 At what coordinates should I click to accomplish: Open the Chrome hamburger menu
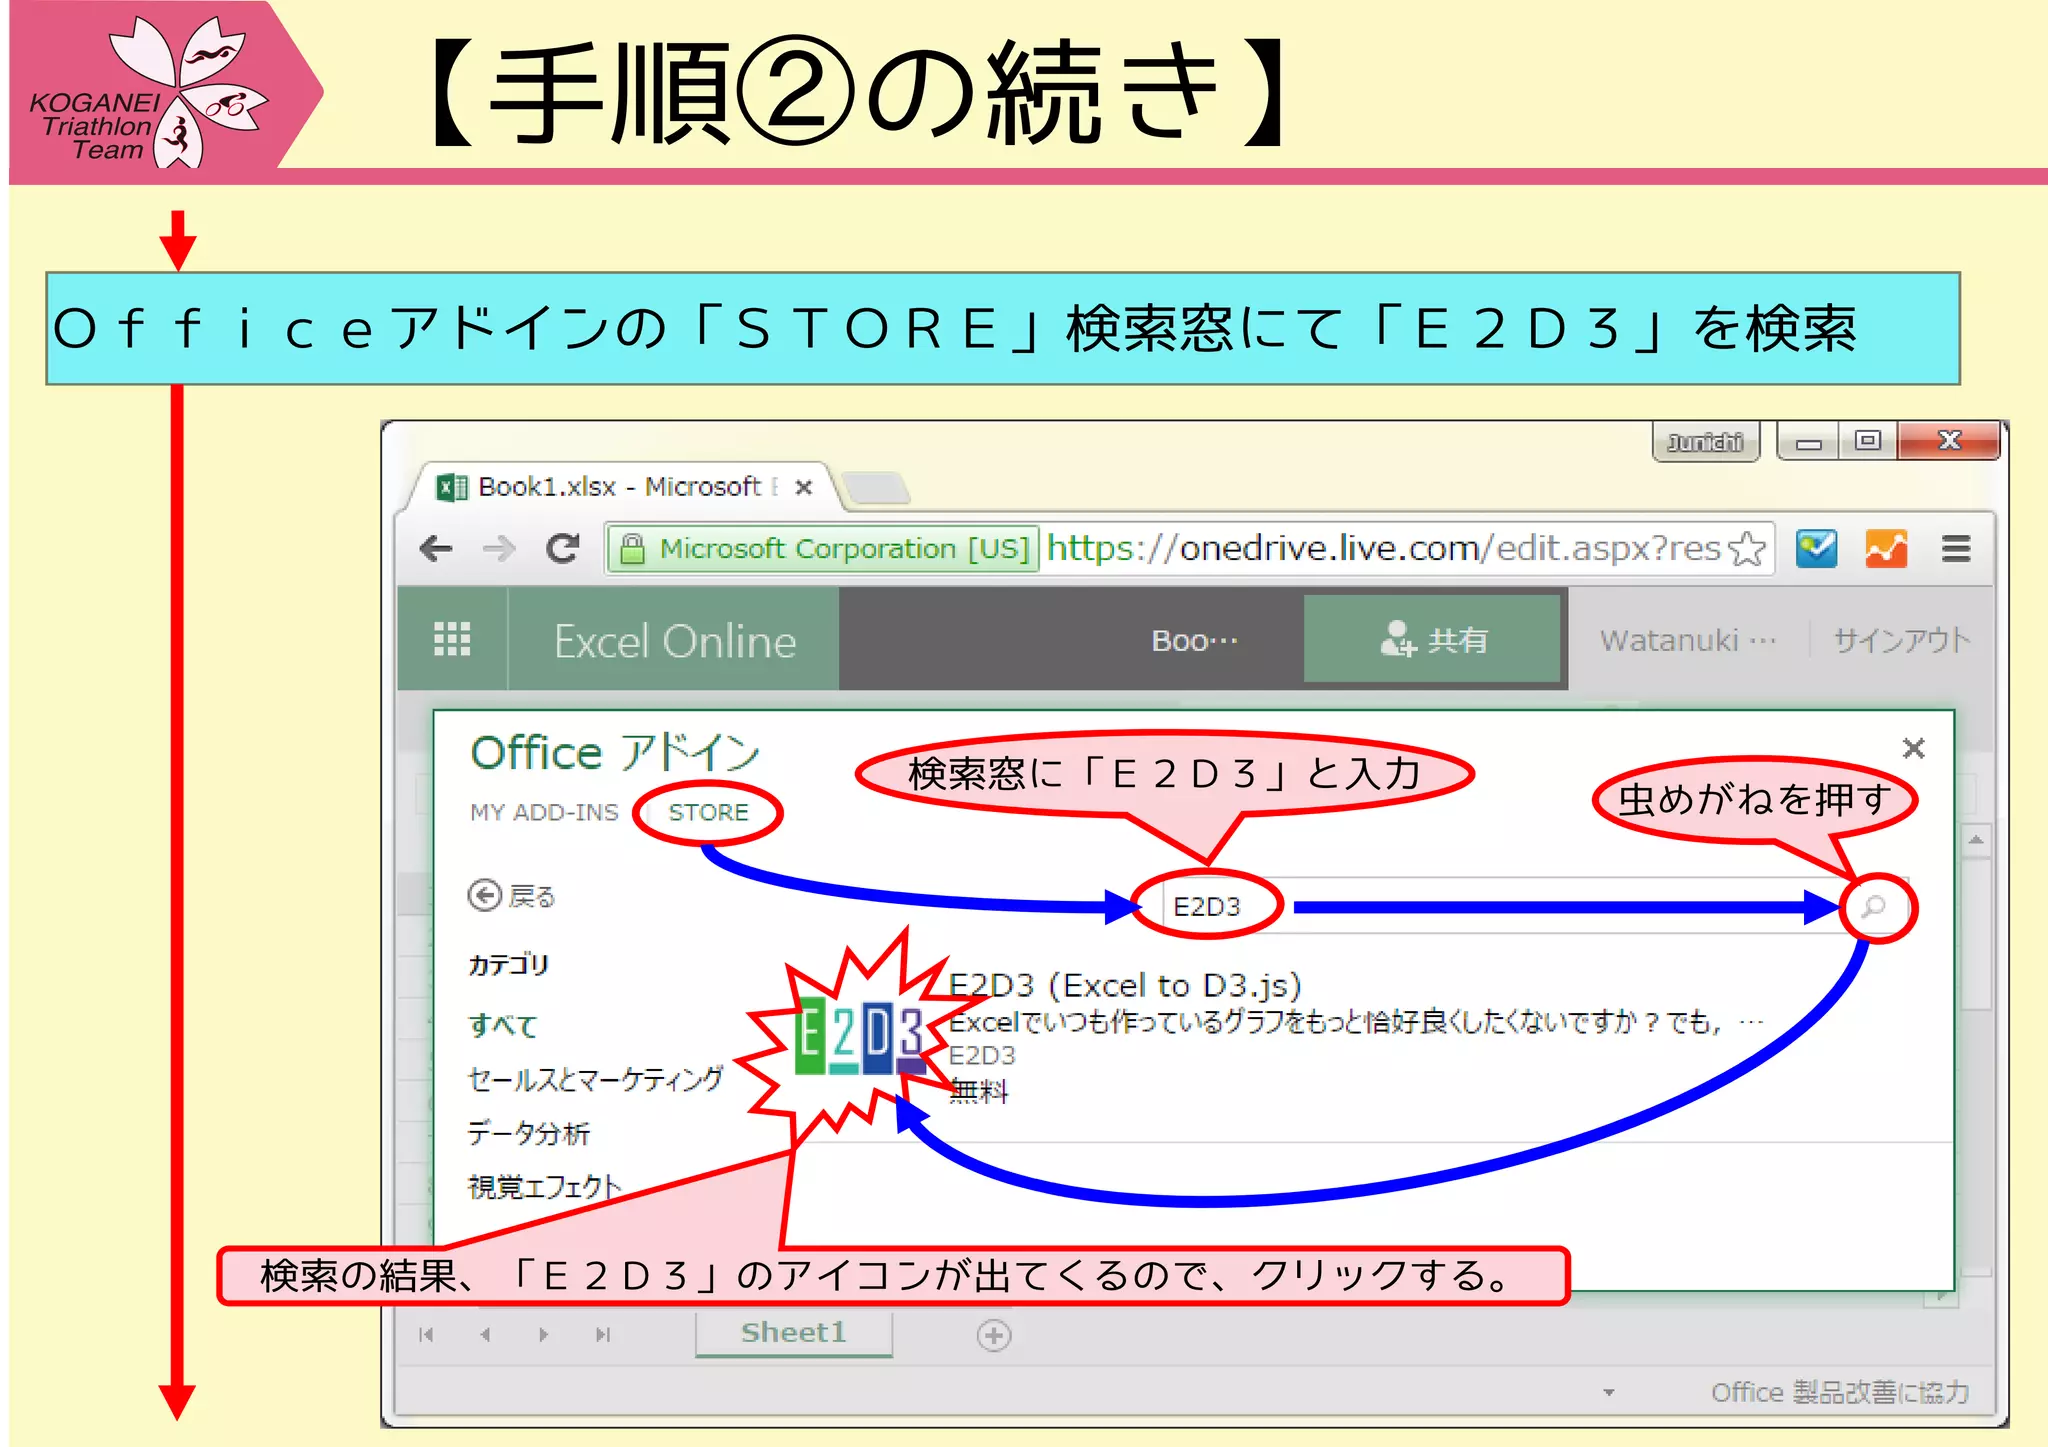1956,548
